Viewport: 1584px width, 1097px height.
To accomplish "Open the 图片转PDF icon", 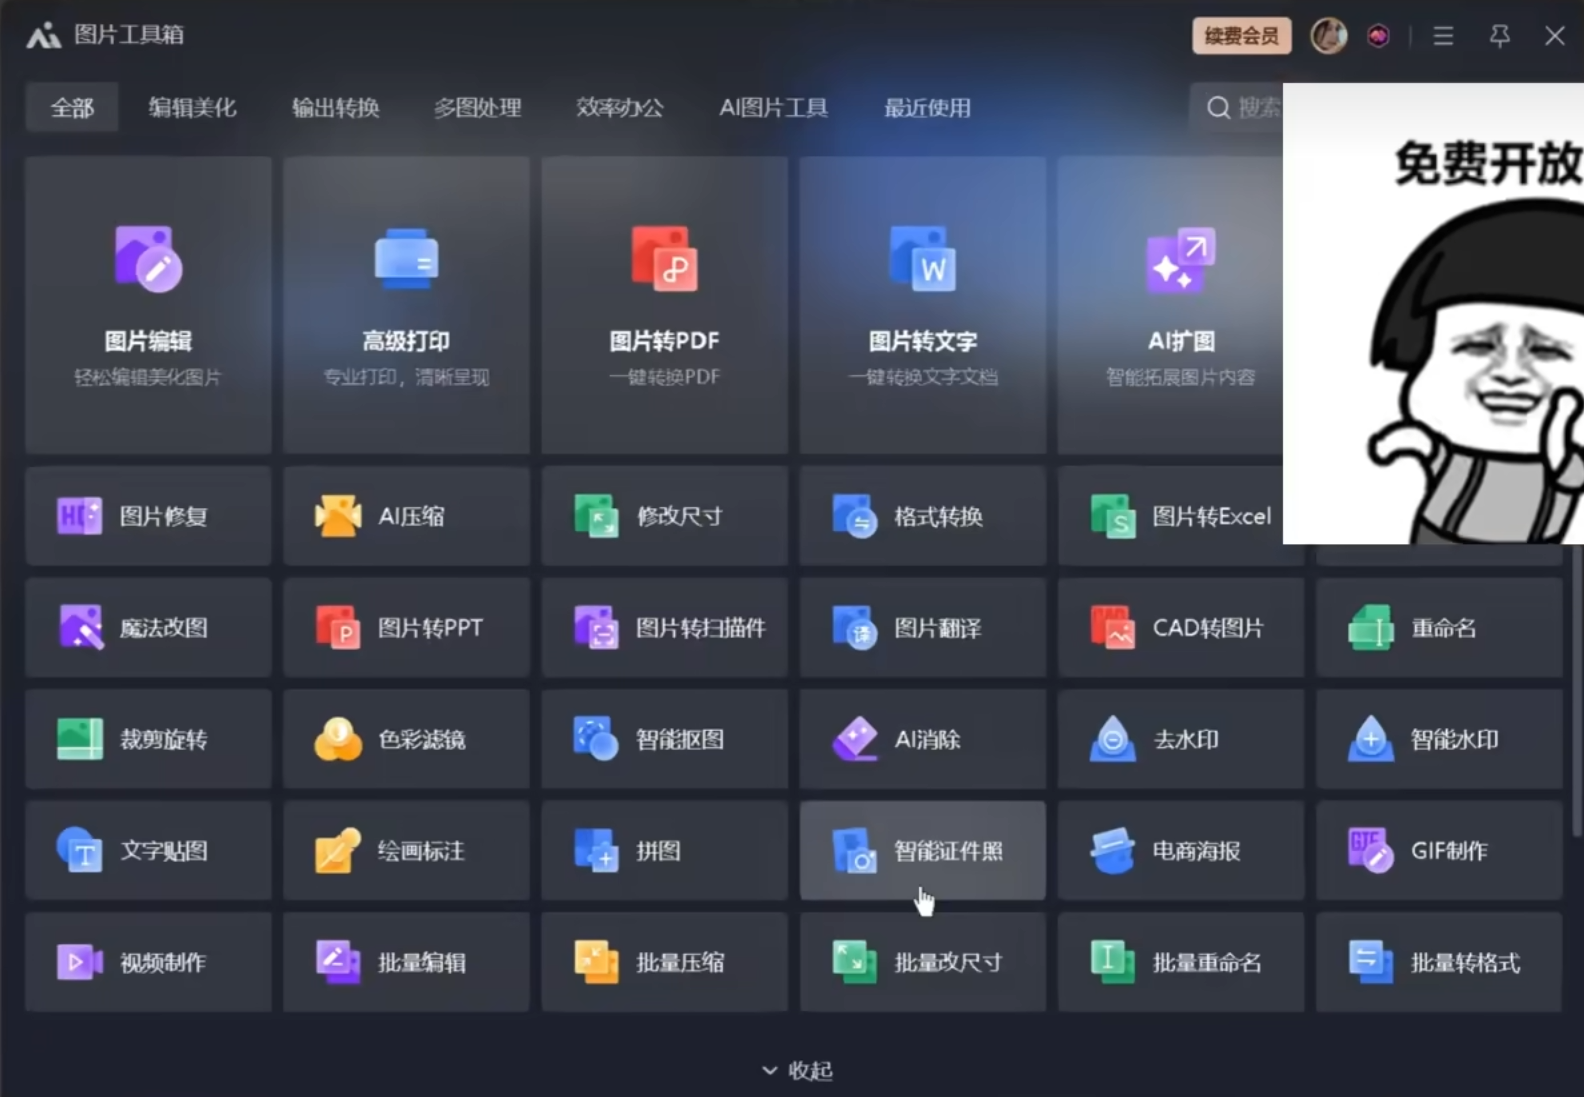I will [664, 259].
